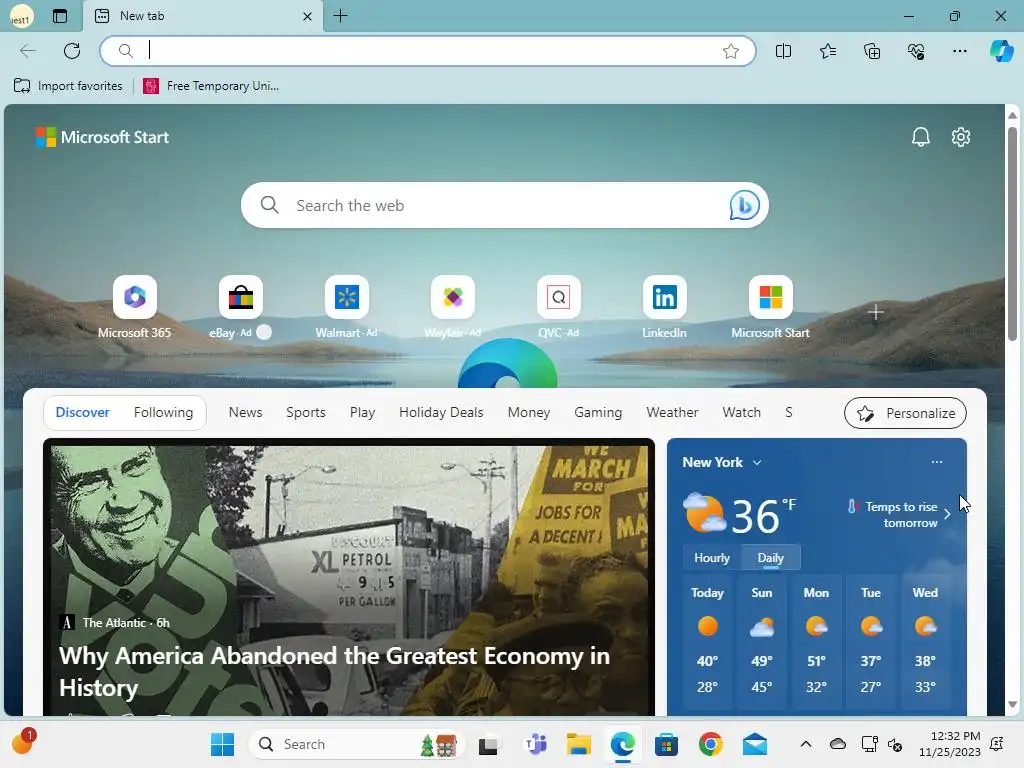Switch to the Following tab
Screen dimensions: 1024x768
point(163,413)
